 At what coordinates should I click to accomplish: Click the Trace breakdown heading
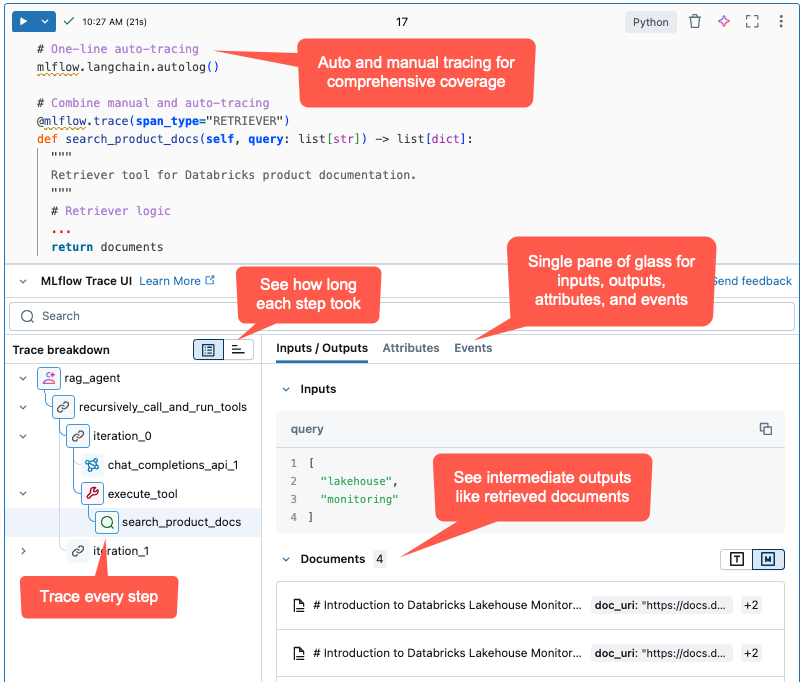click(61, 350)
